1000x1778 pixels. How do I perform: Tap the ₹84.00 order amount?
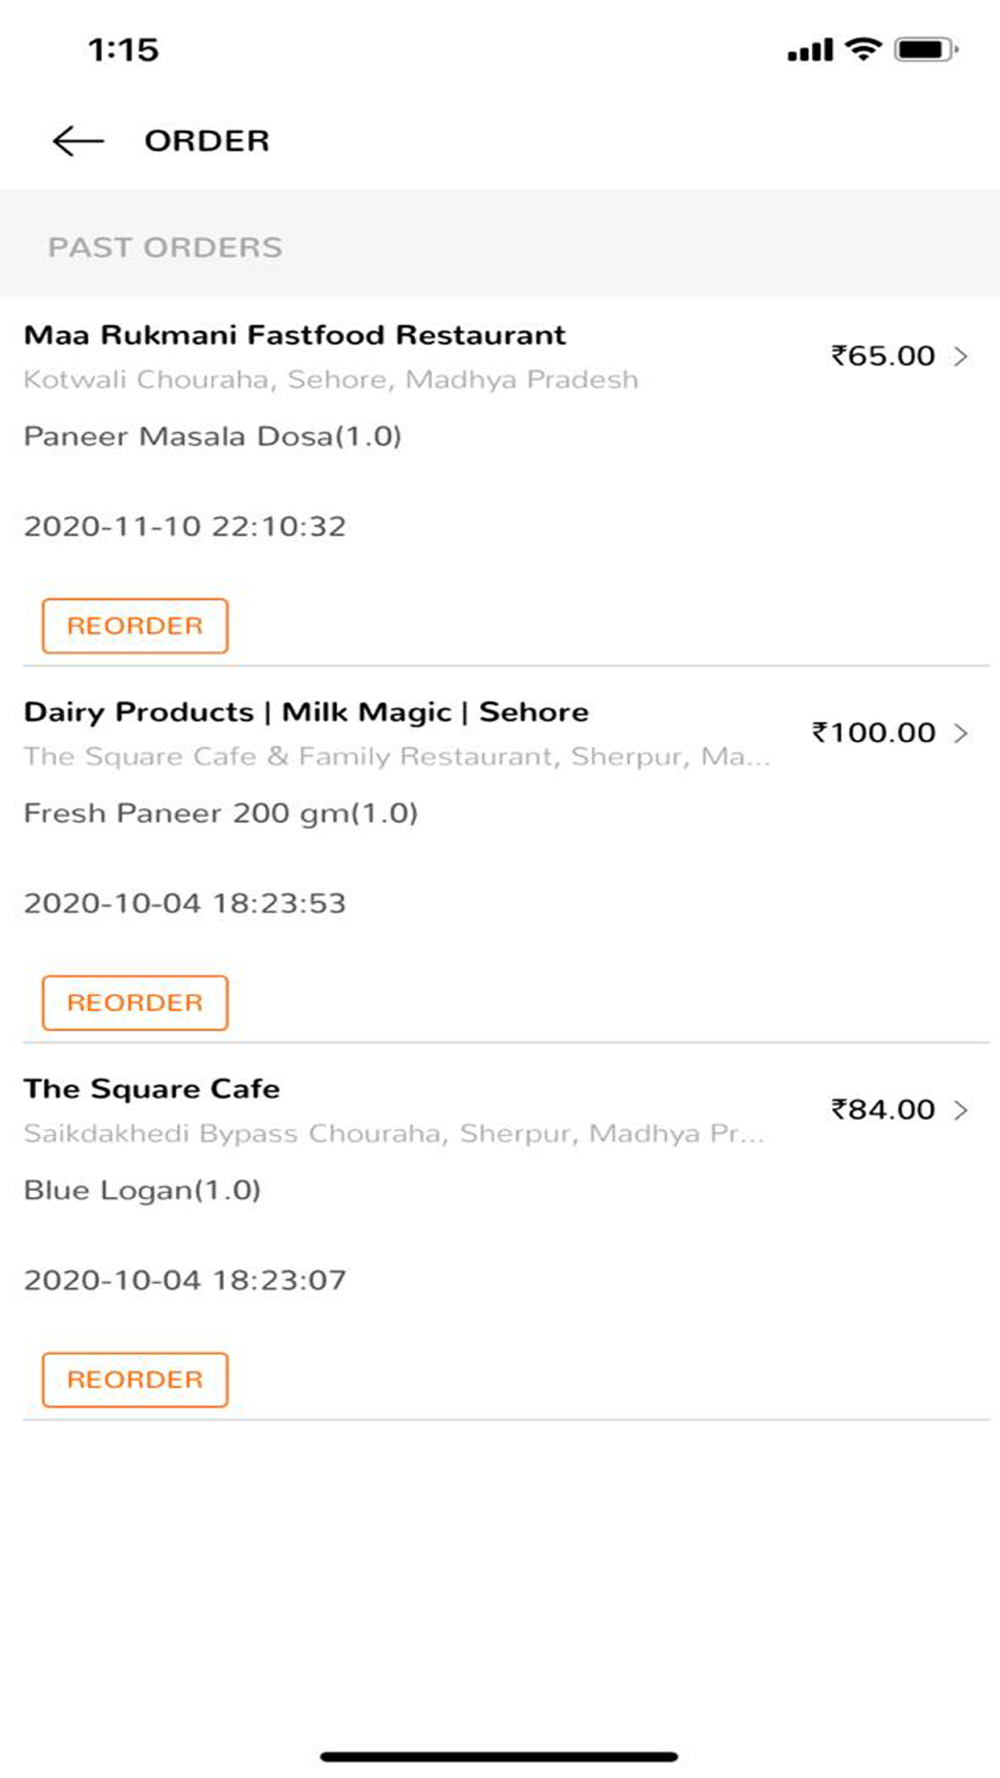point(883,1110)
